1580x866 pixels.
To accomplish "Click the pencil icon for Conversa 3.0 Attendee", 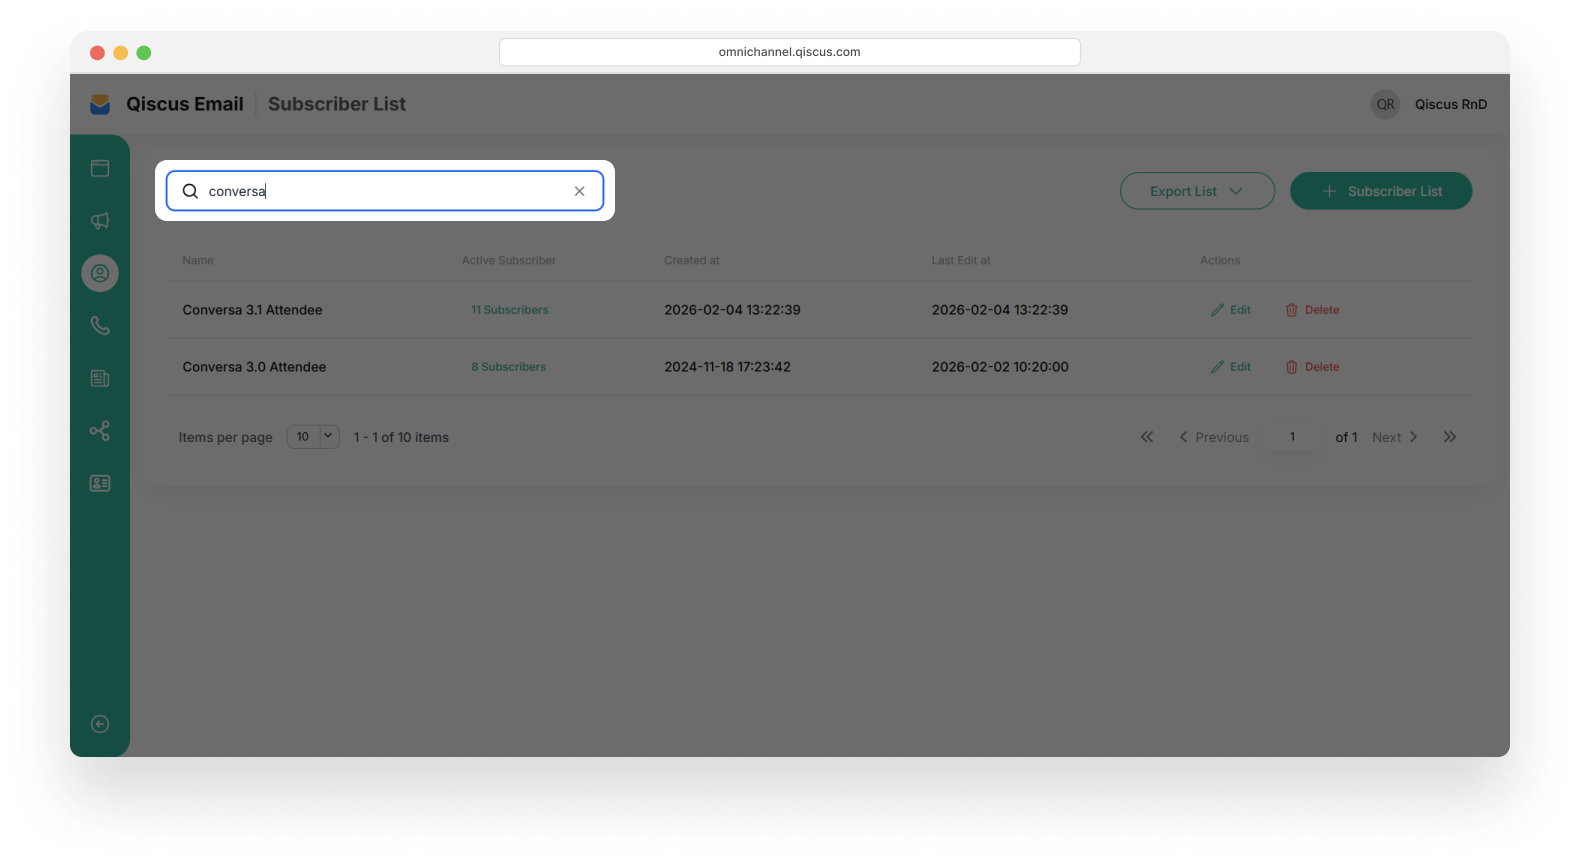I will [1217, 367].
